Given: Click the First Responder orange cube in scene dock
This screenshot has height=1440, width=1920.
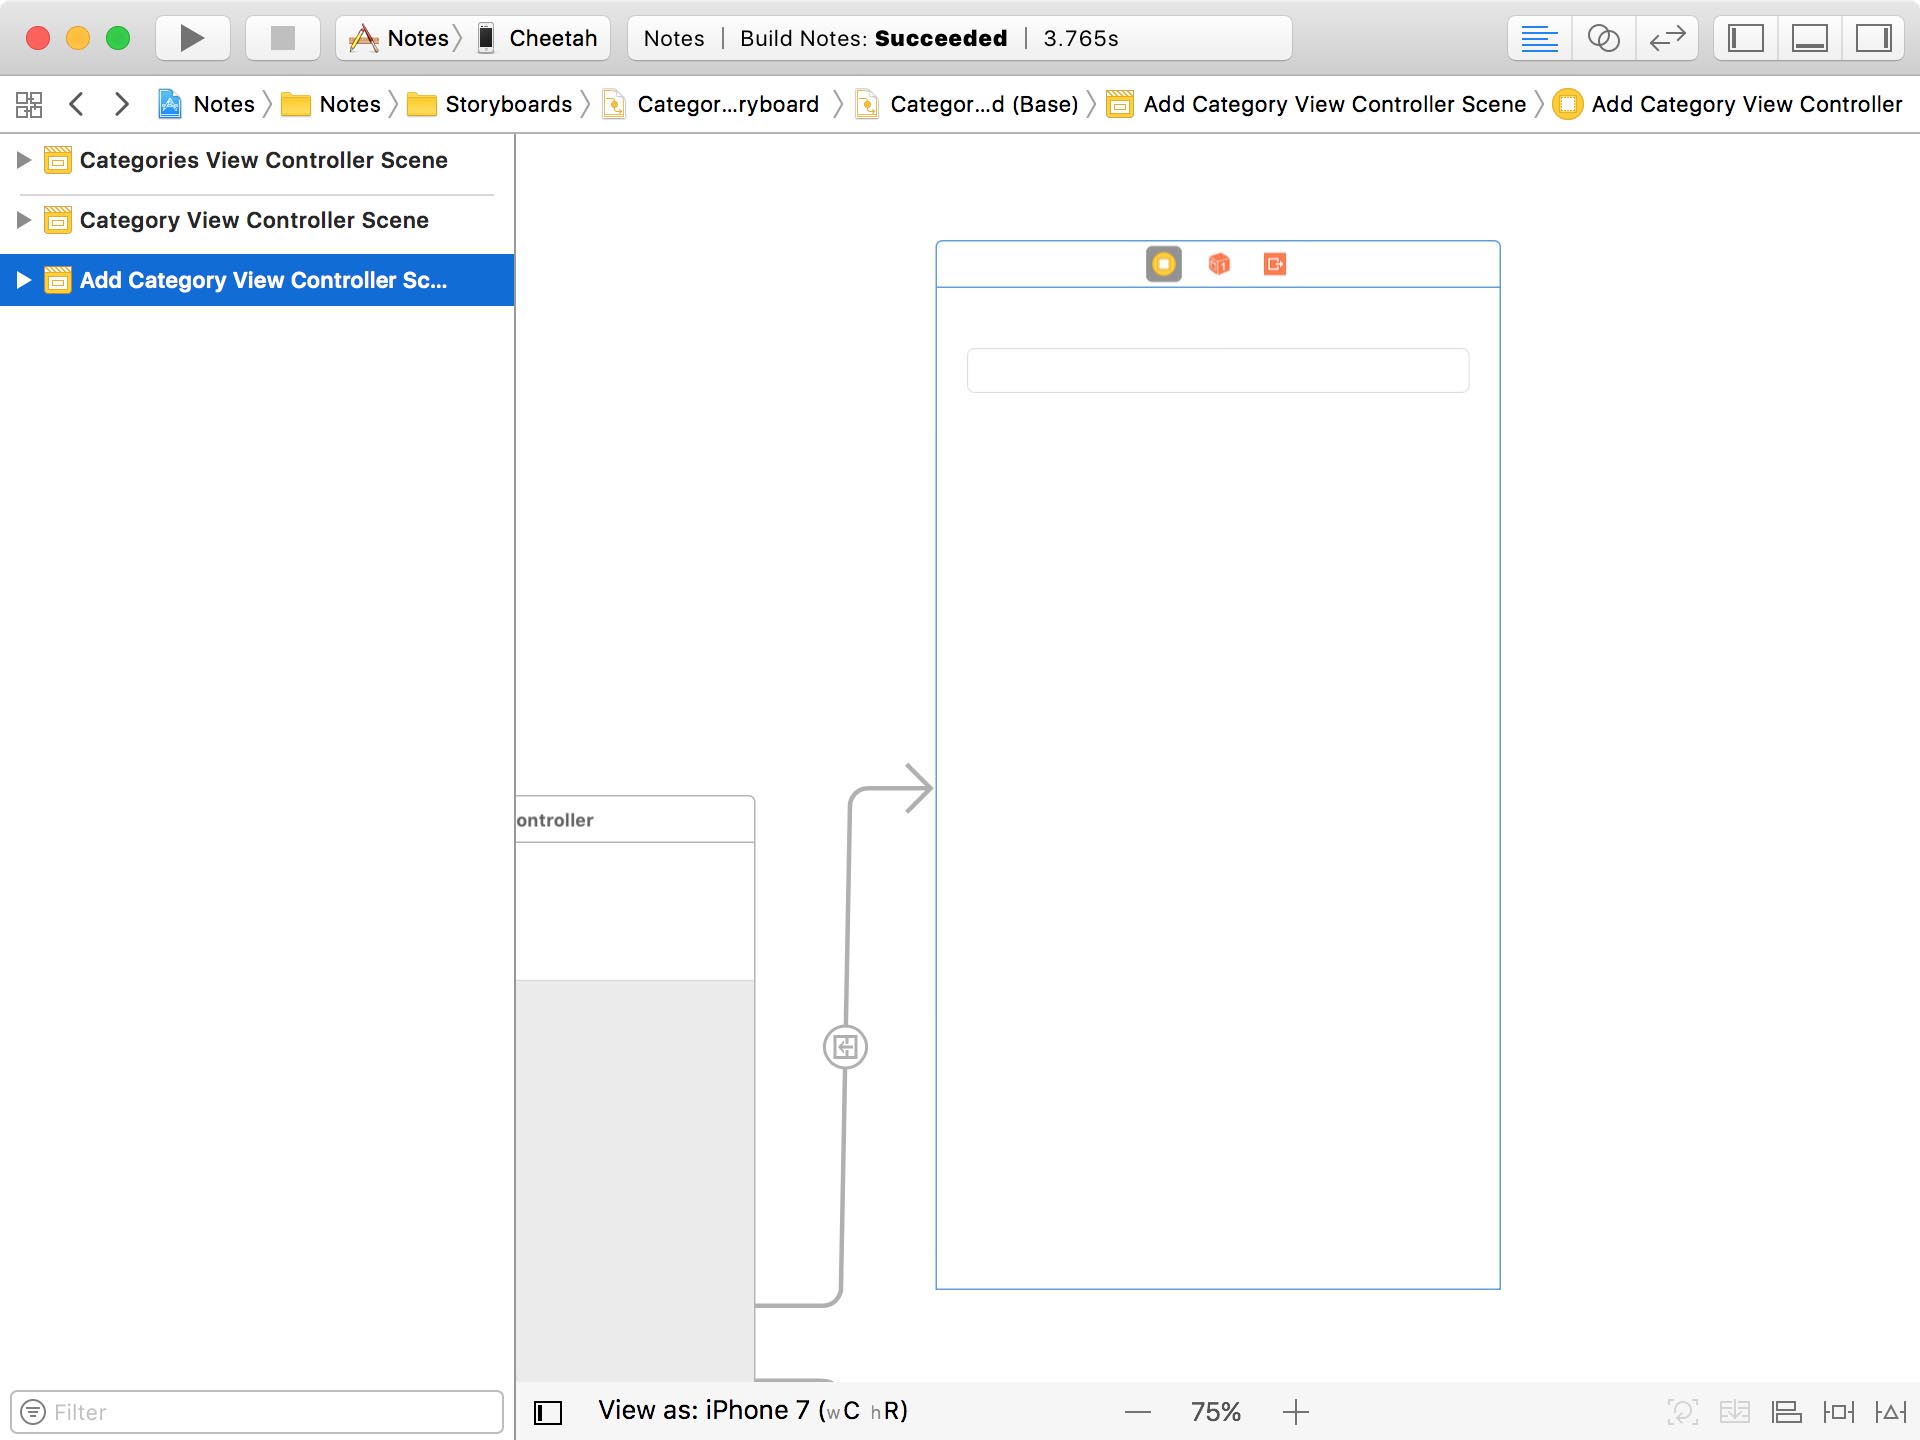Looking at the screenshot, I should point(1218,263).
